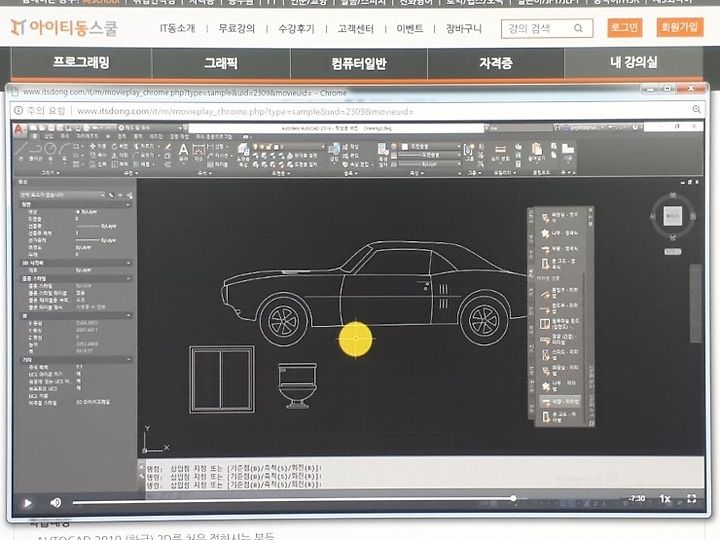Select the 자격증 tab

[496, 63]
